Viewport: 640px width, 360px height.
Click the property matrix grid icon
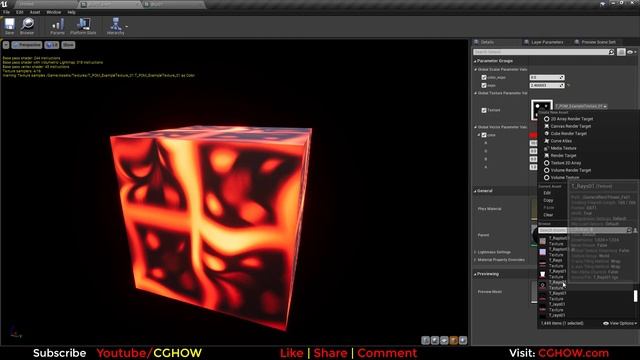621,52
